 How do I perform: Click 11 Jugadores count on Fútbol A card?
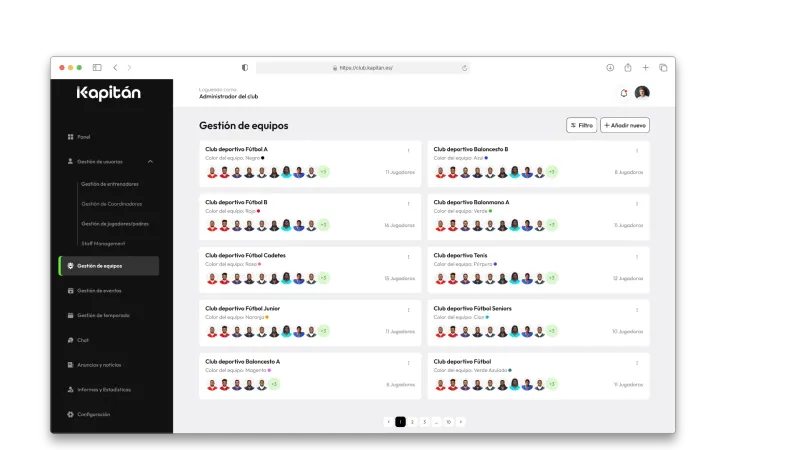coord(400,172)
